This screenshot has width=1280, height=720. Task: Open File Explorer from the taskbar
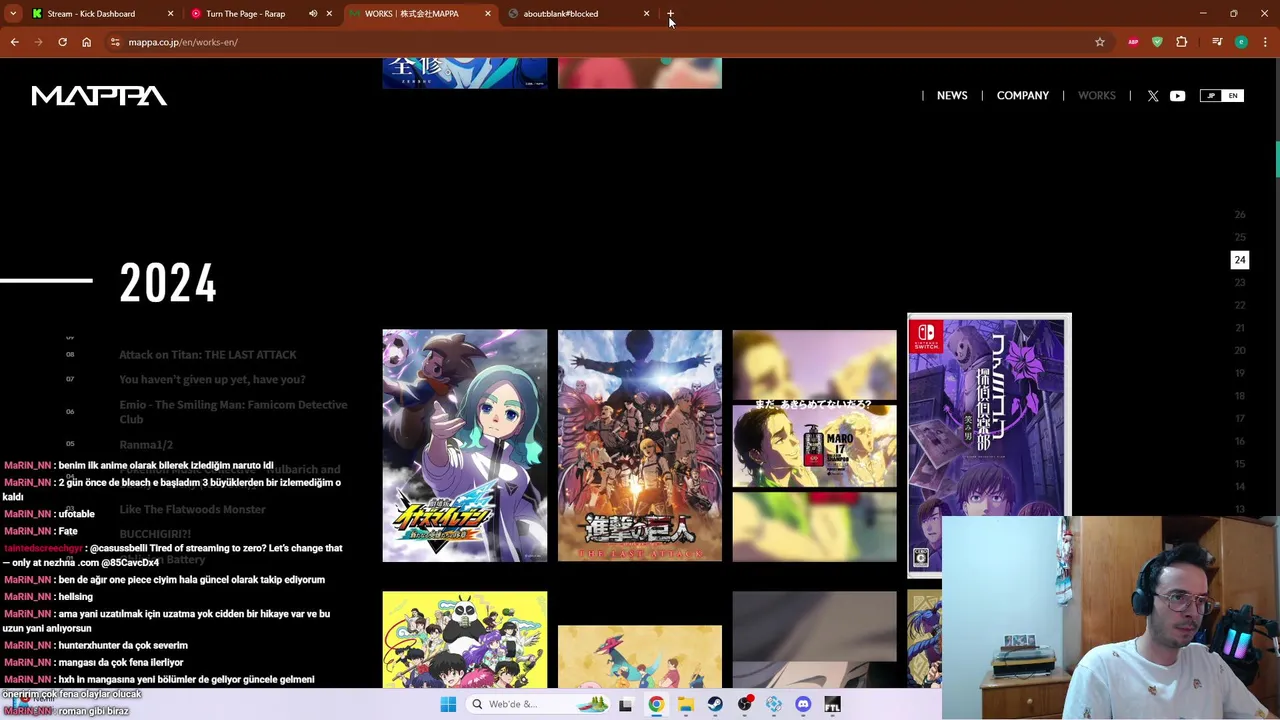point(686,704)
